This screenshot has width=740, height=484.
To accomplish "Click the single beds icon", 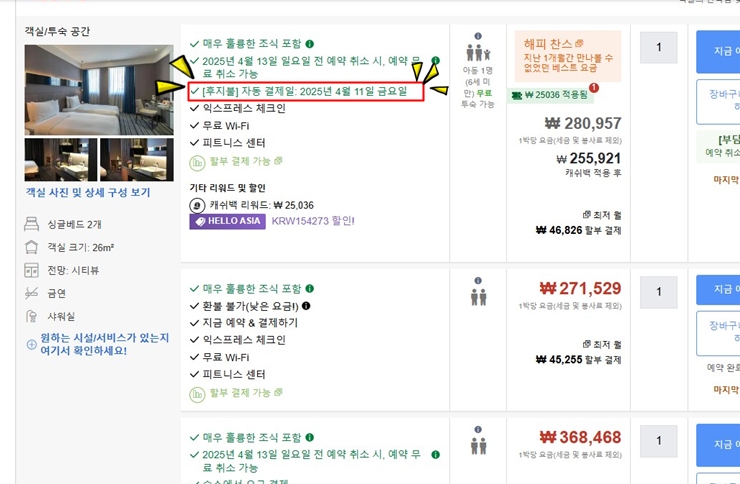I will [x=31, y=224].
